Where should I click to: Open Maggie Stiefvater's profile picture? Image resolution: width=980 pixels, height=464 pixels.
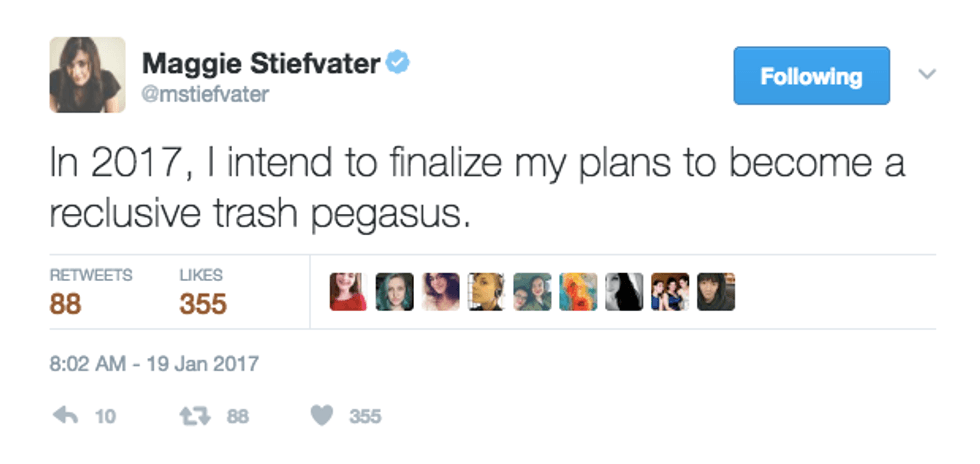(87, 75)
